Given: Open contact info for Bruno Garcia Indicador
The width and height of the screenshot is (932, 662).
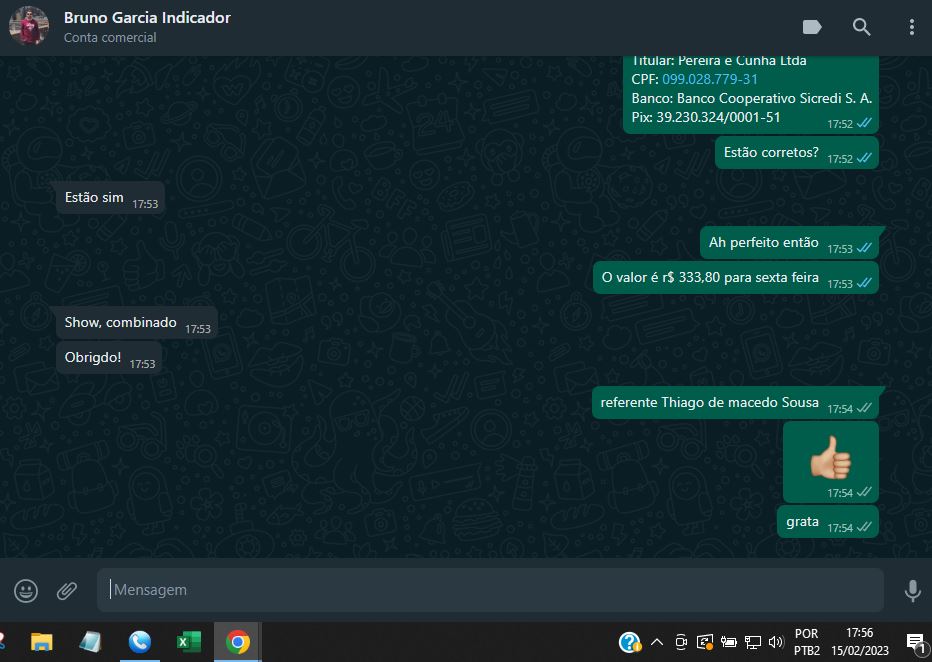Looking at the screenshot, I should (147, 18).
